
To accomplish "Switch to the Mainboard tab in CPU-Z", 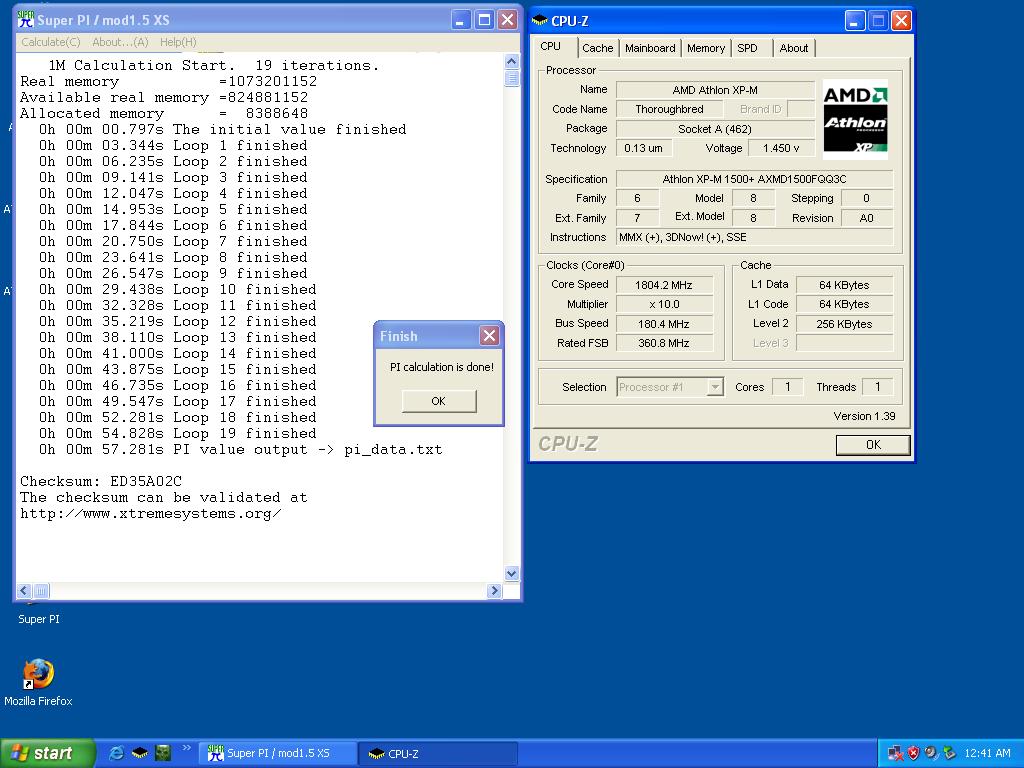I will click(x=650, y=48).
